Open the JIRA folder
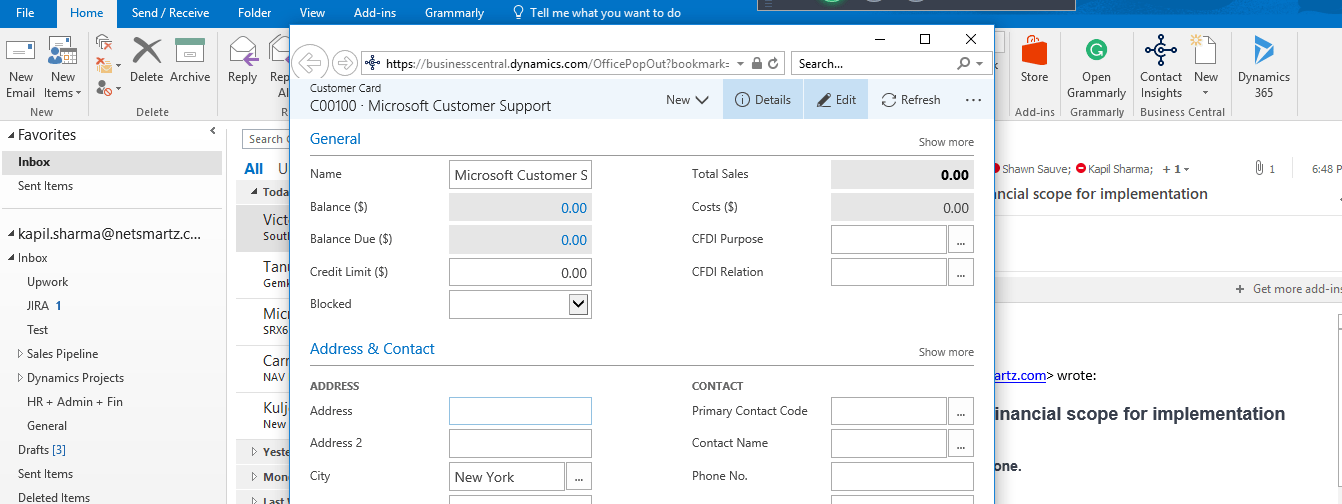Viewport: 1342px width, 504px height. click(x=37, y=306)
